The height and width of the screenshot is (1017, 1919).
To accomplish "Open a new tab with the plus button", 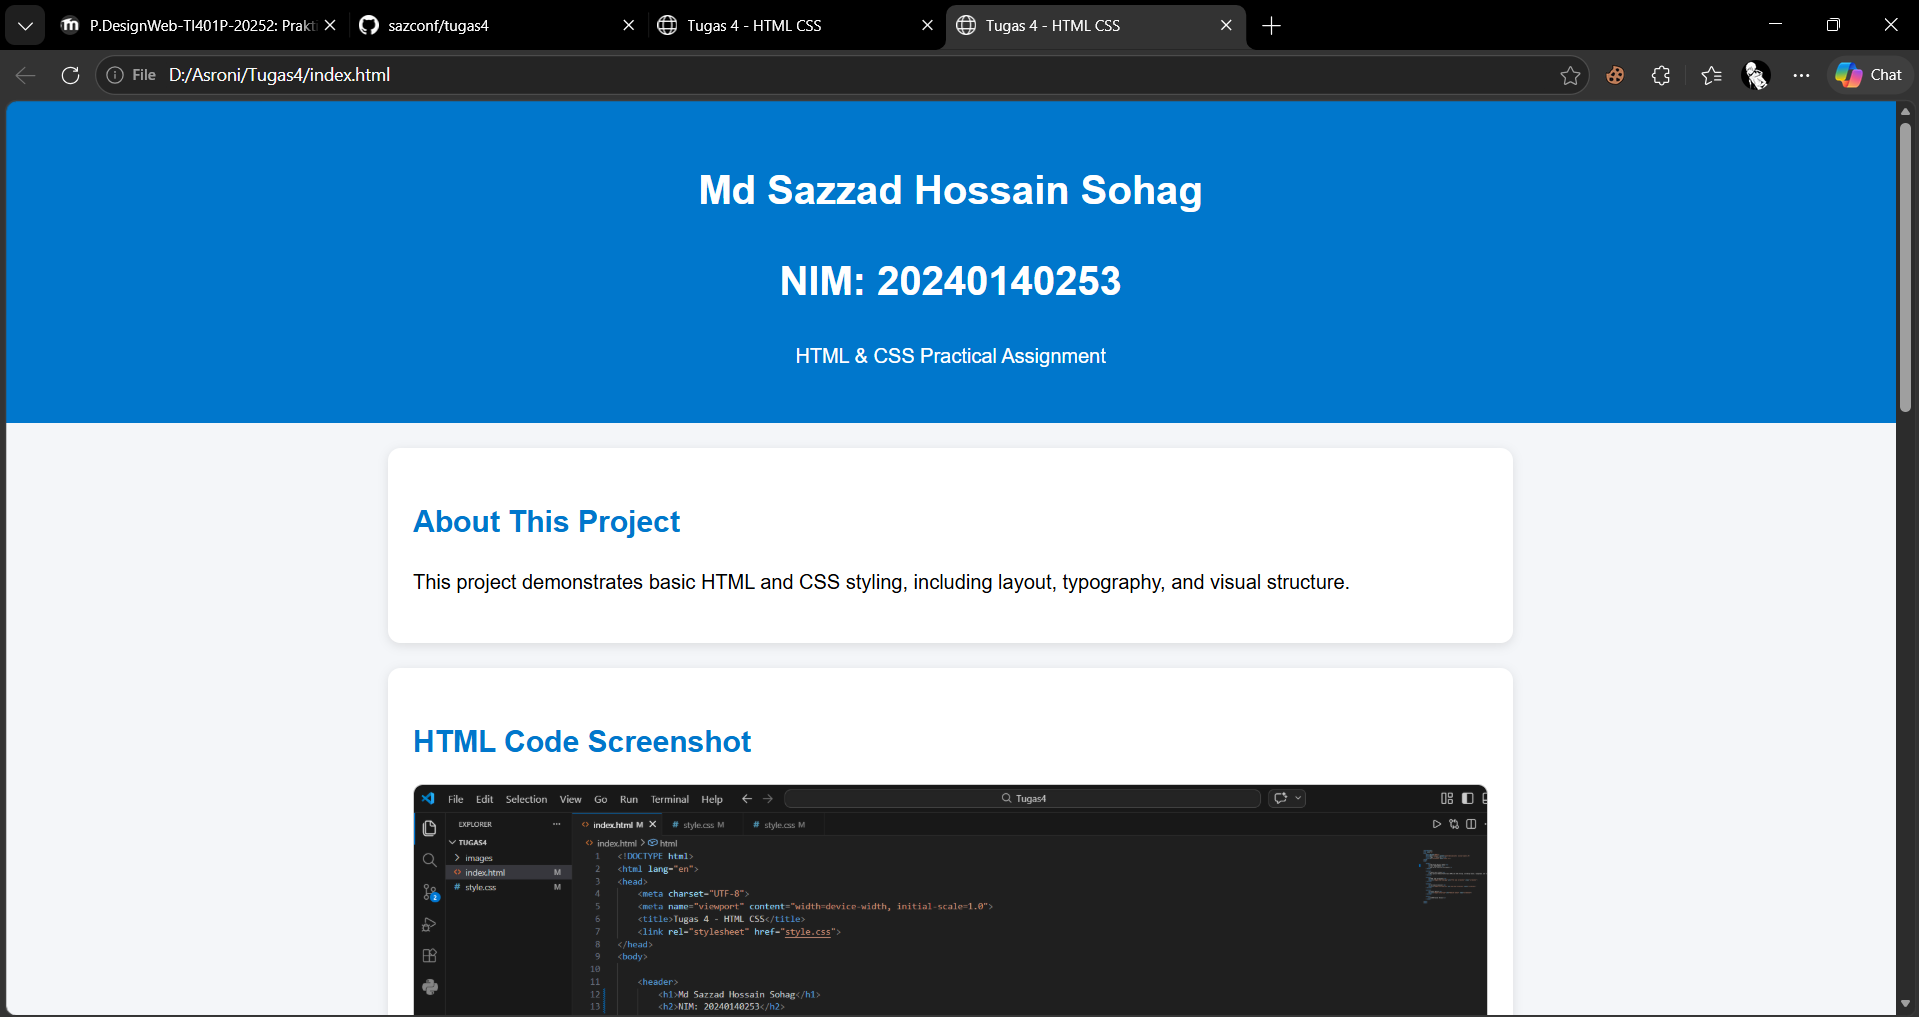I will pos(1271,25).
